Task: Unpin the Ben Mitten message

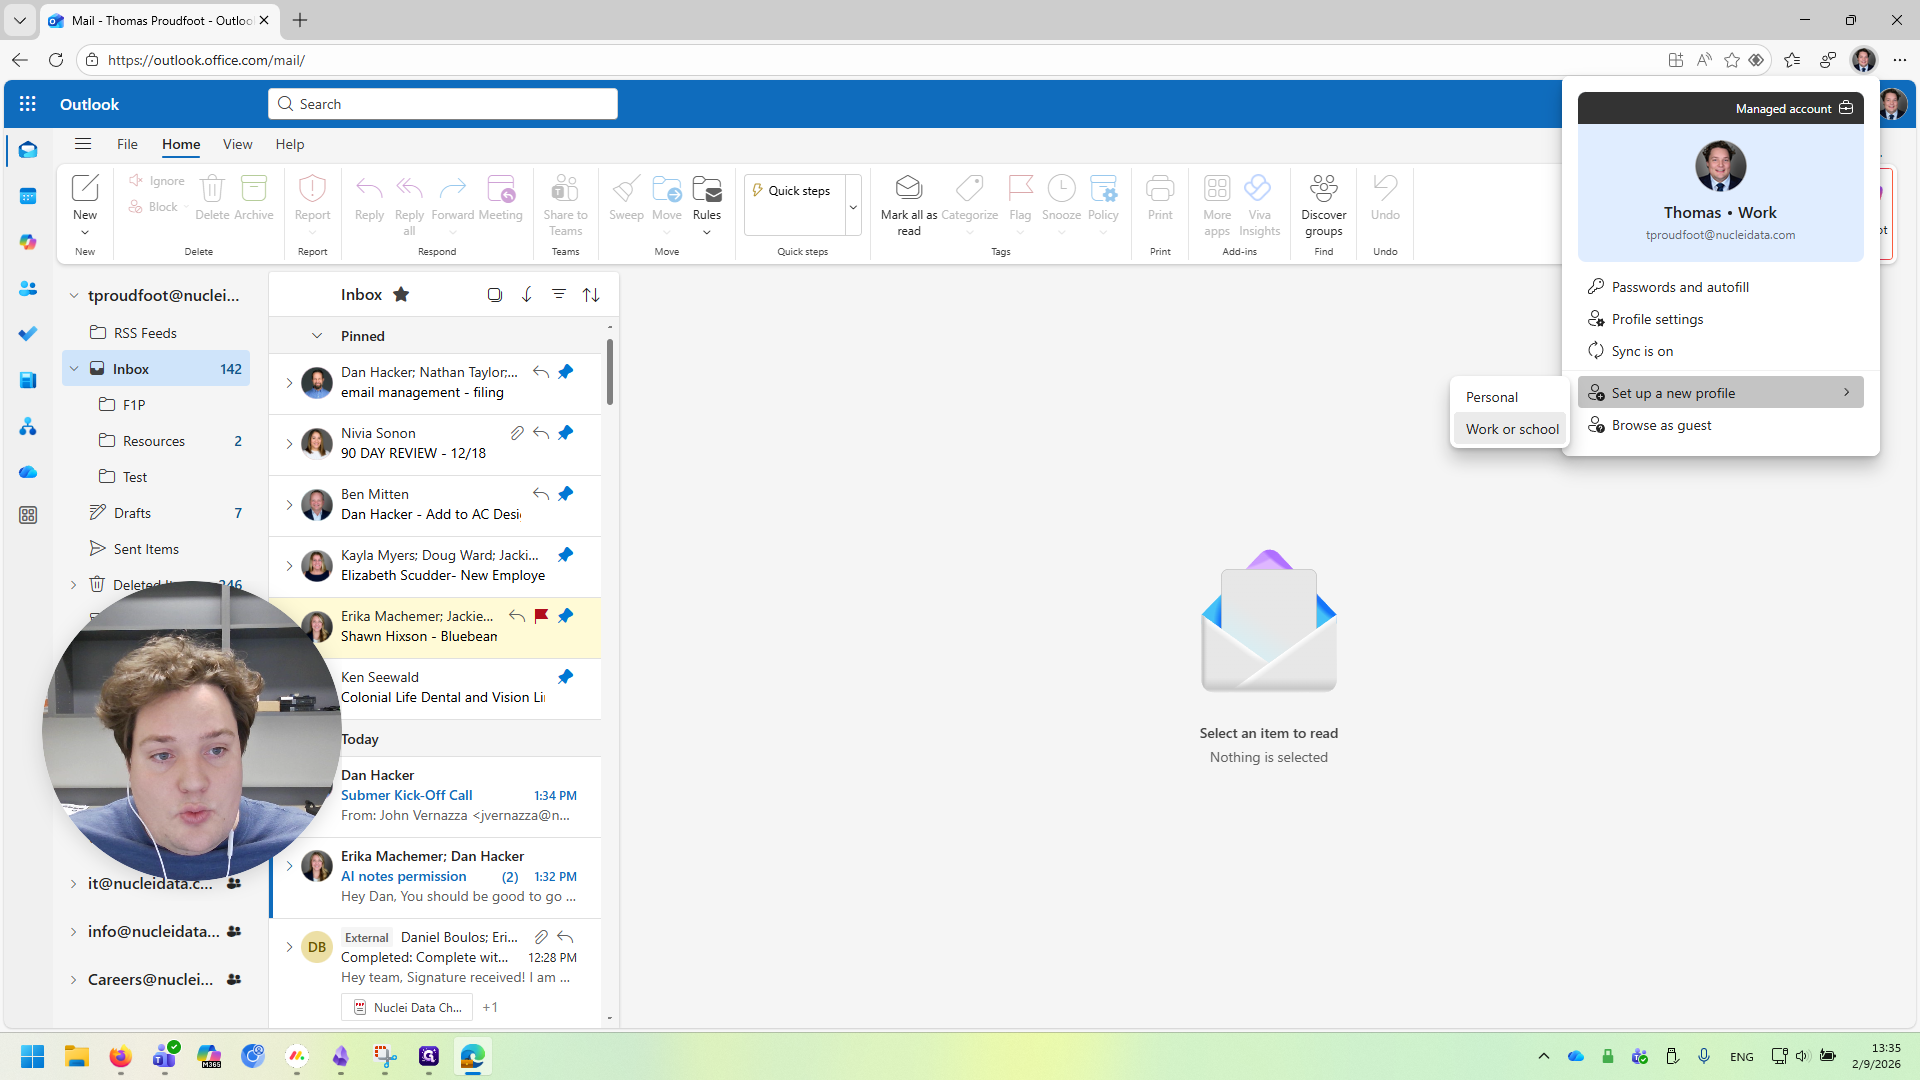Action: point(566,494)
